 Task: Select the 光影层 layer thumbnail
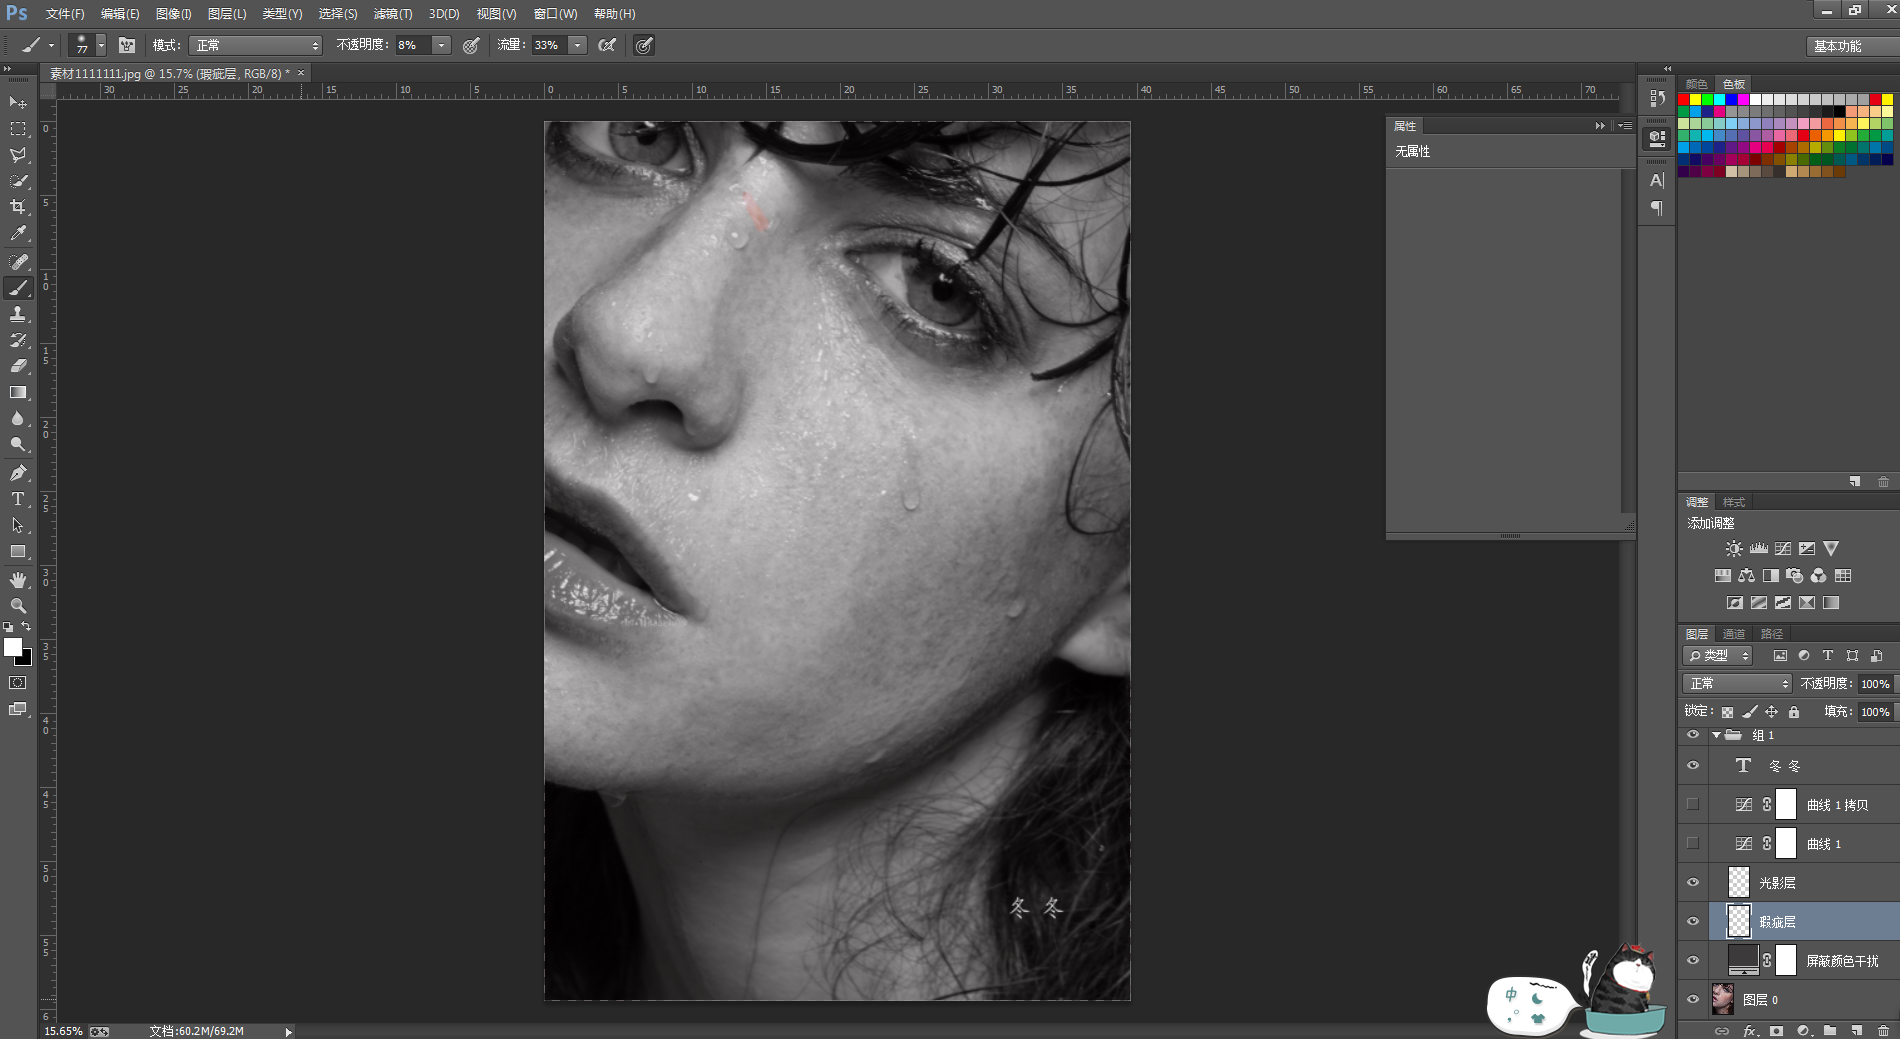1739,882
